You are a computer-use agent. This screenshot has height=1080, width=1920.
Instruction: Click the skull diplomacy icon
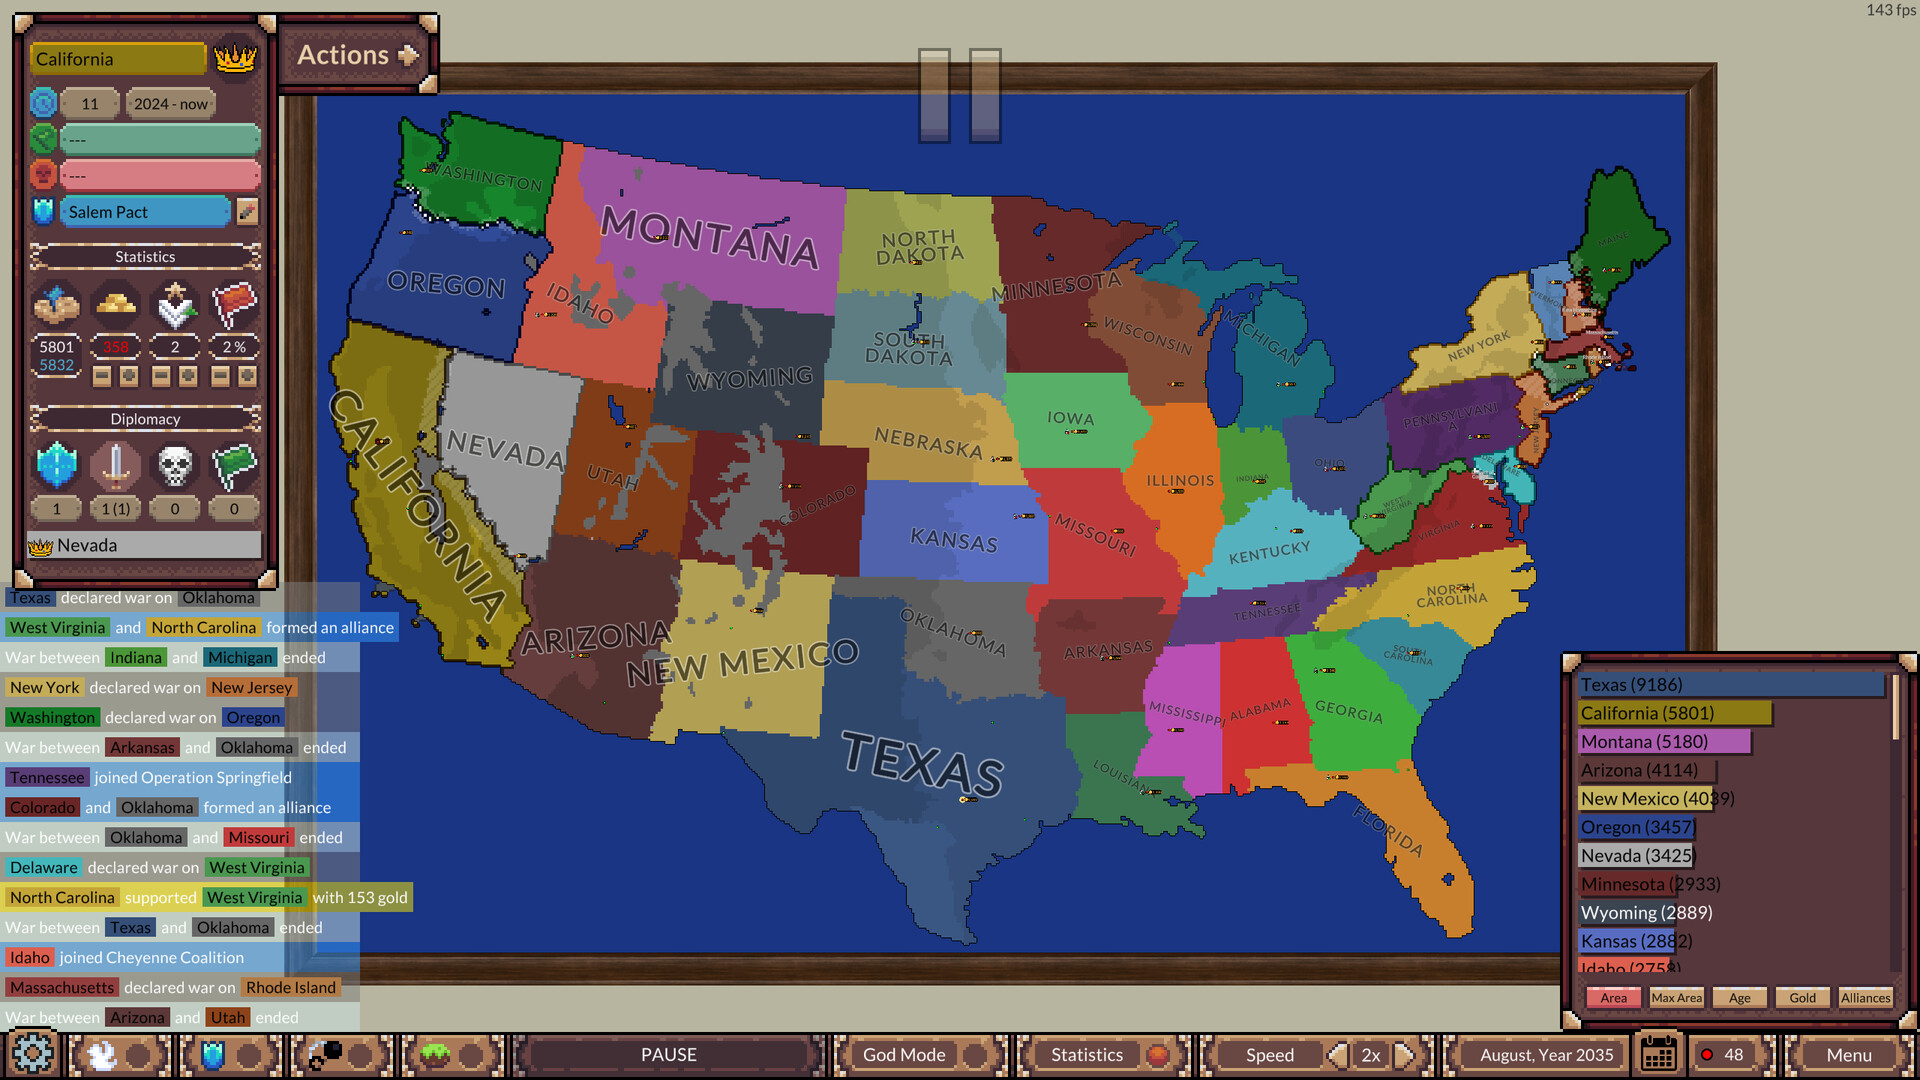[x=173, y=463]
